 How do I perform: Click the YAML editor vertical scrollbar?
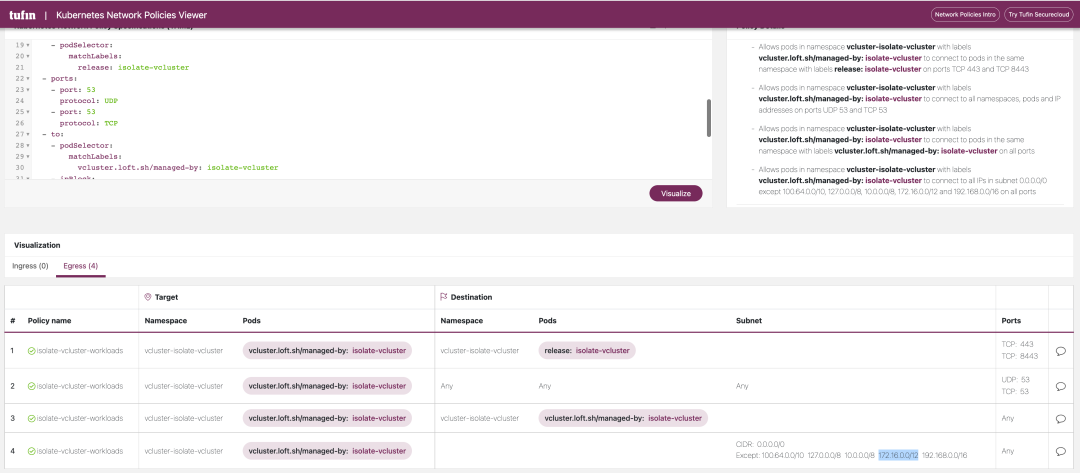(x=709, y=118)
